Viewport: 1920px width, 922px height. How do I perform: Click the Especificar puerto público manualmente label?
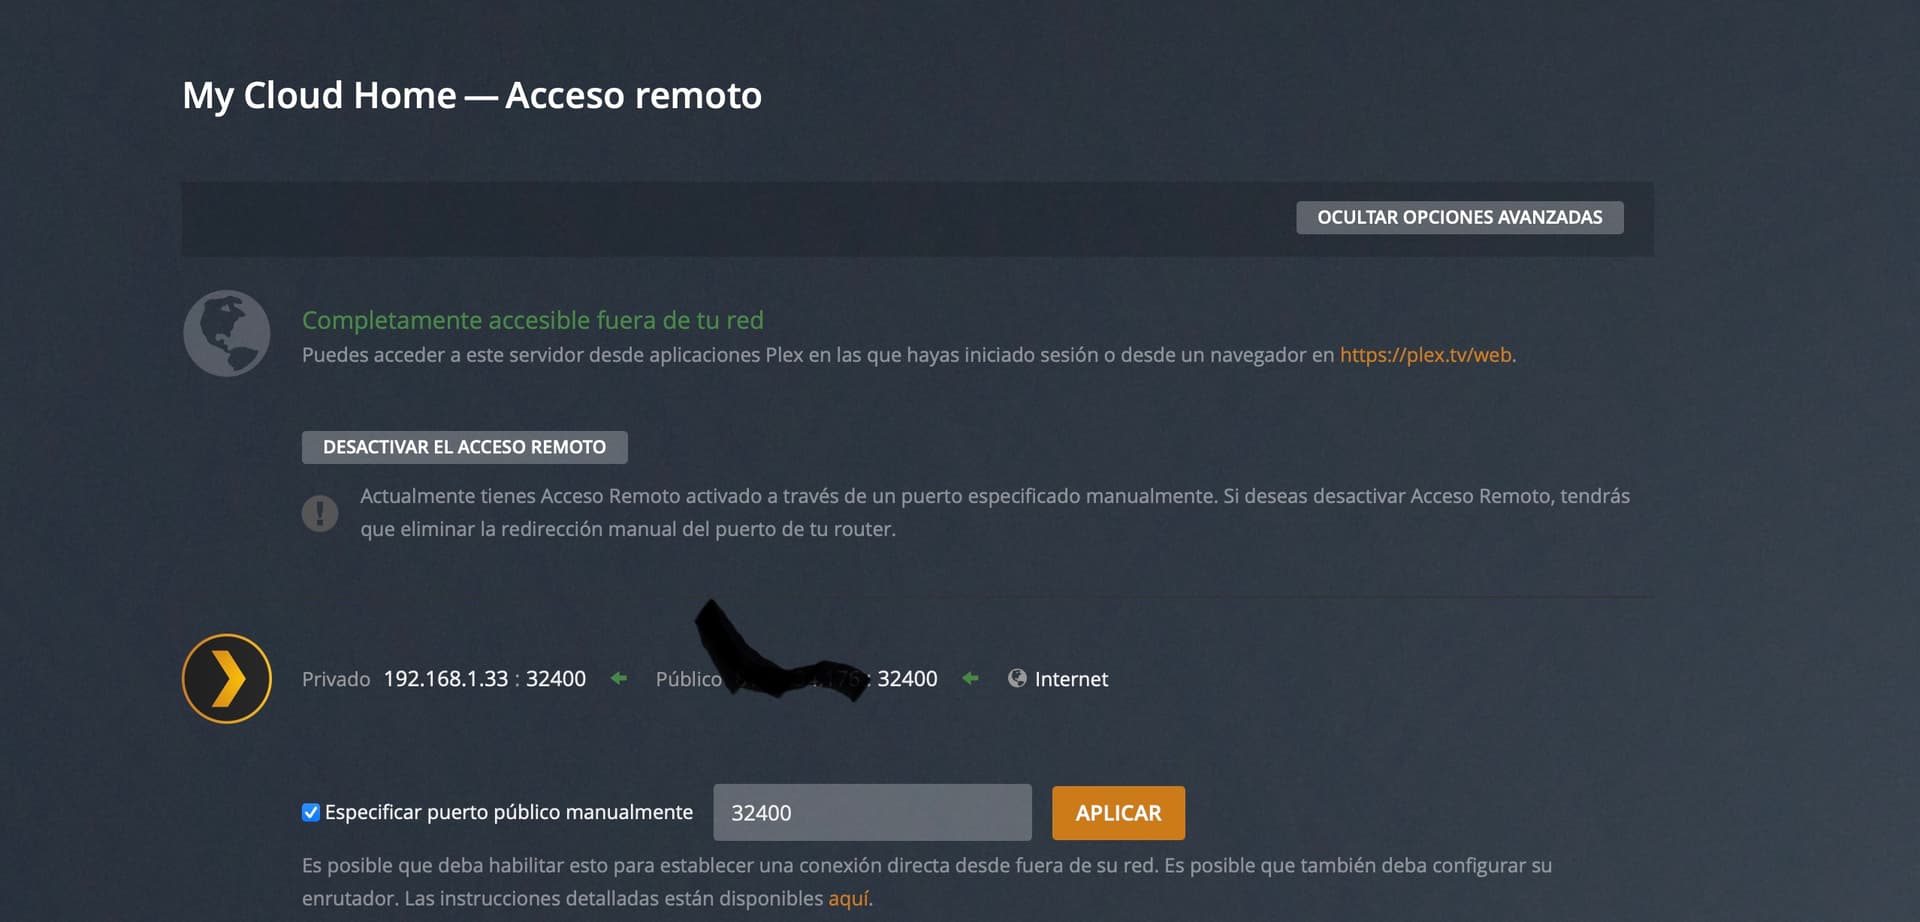click(509, 812)
